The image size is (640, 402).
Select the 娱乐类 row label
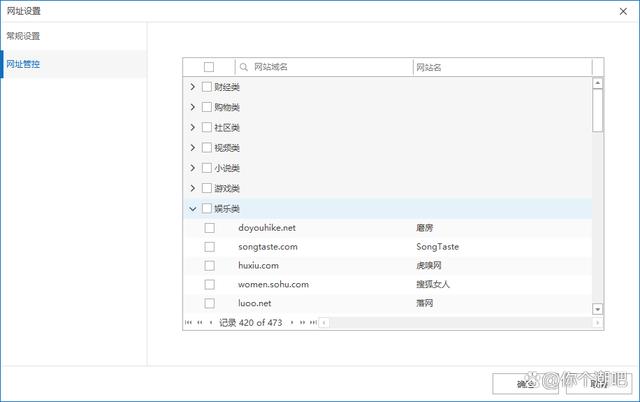pyautogui.click(x=227, y=209)
